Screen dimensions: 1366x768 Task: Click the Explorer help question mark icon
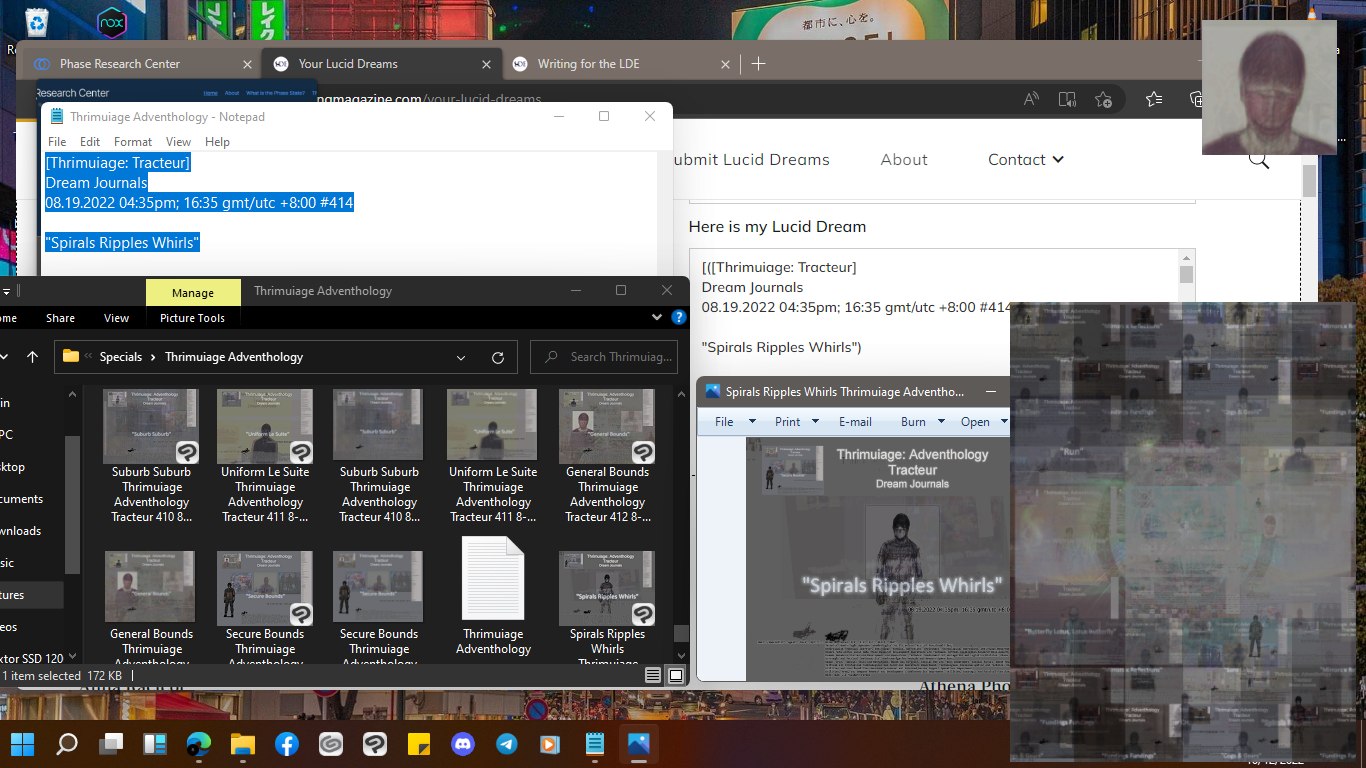pos(679,318)
